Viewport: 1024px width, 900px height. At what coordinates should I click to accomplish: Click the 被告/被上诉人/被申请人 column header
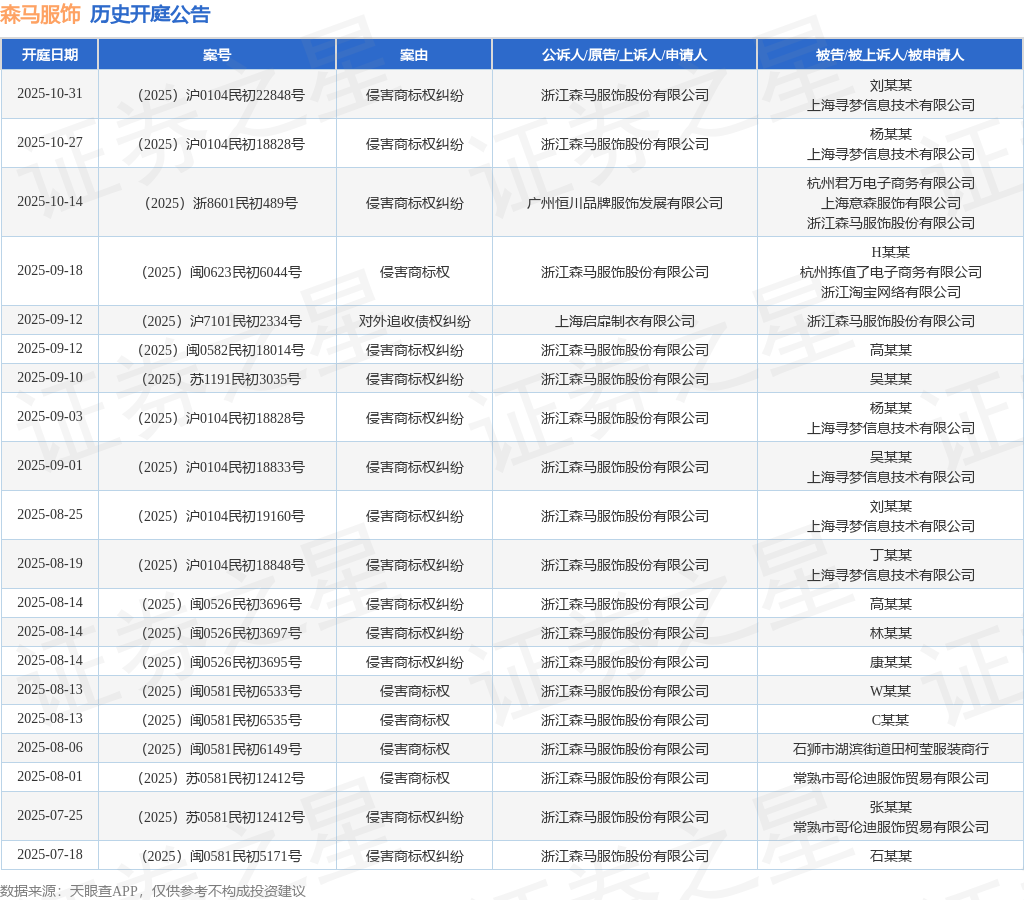[890, 55]
